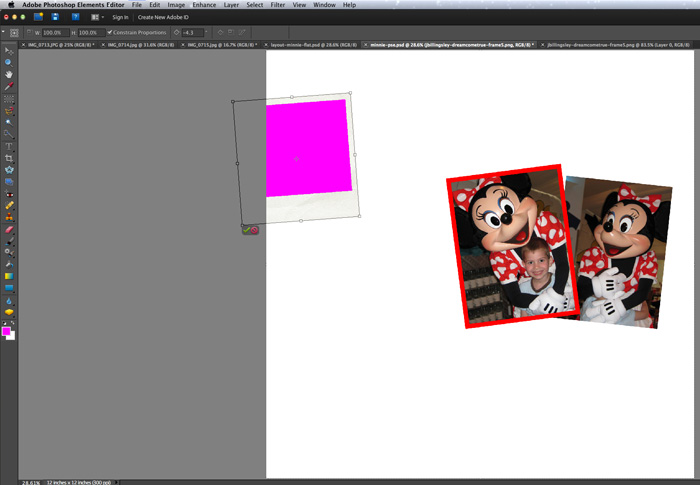Switch to IMG_0713.JPG document tab
The image size is (700, 485).
61,45
